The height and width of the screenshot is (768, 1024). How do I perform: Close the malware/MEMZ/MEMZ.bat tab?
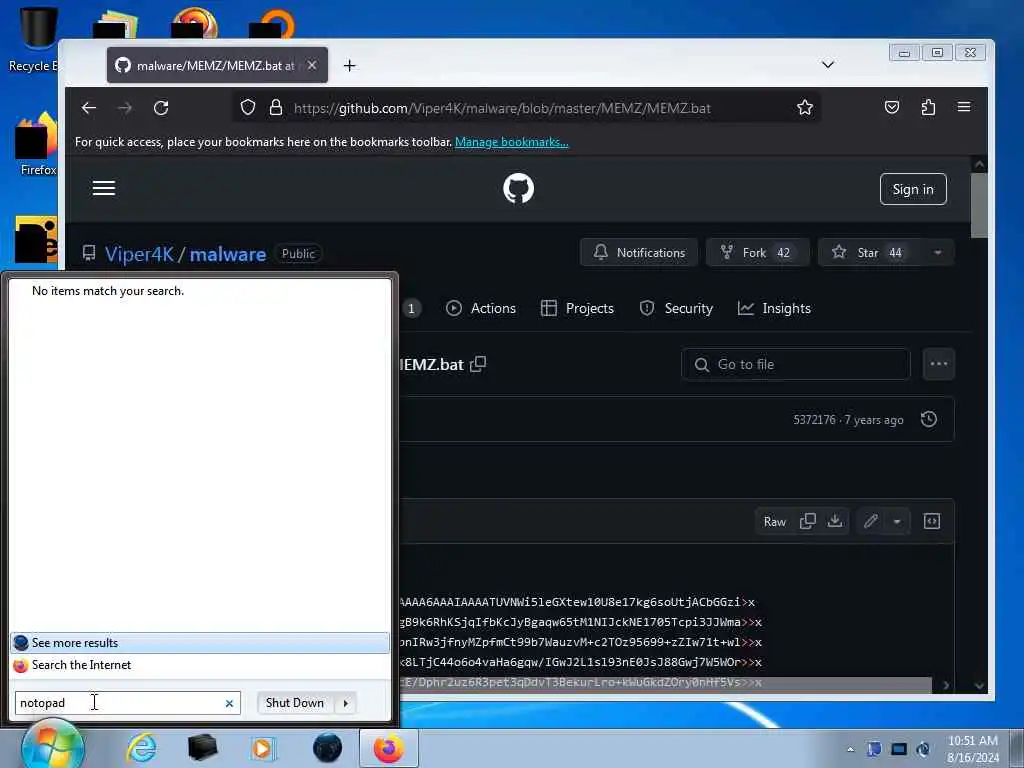[312, 65]
